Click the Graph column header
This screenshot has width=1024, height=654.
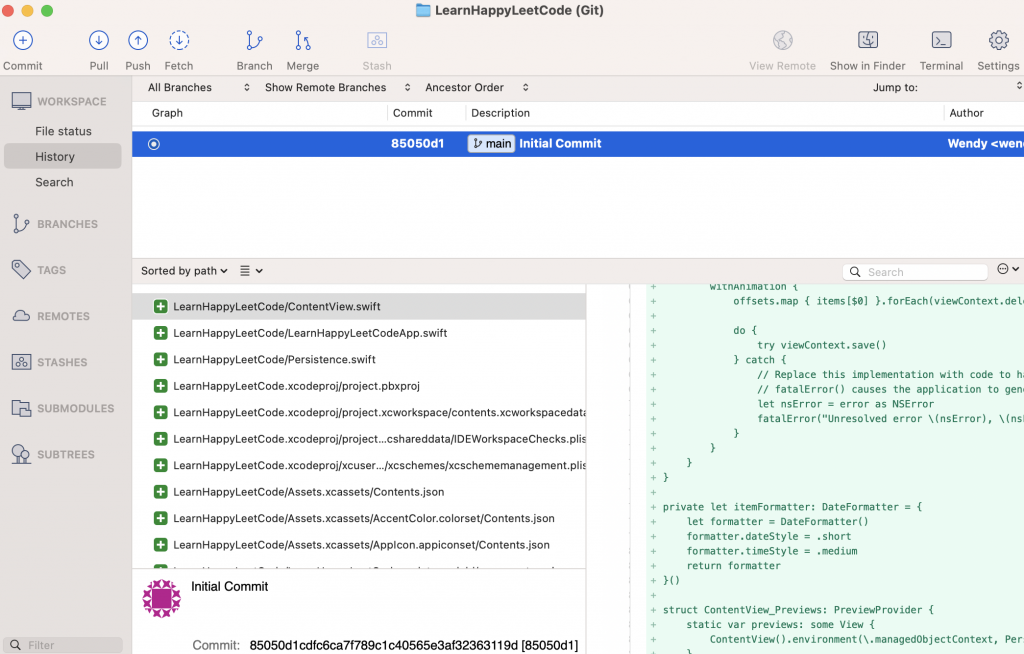click(167, 113)
